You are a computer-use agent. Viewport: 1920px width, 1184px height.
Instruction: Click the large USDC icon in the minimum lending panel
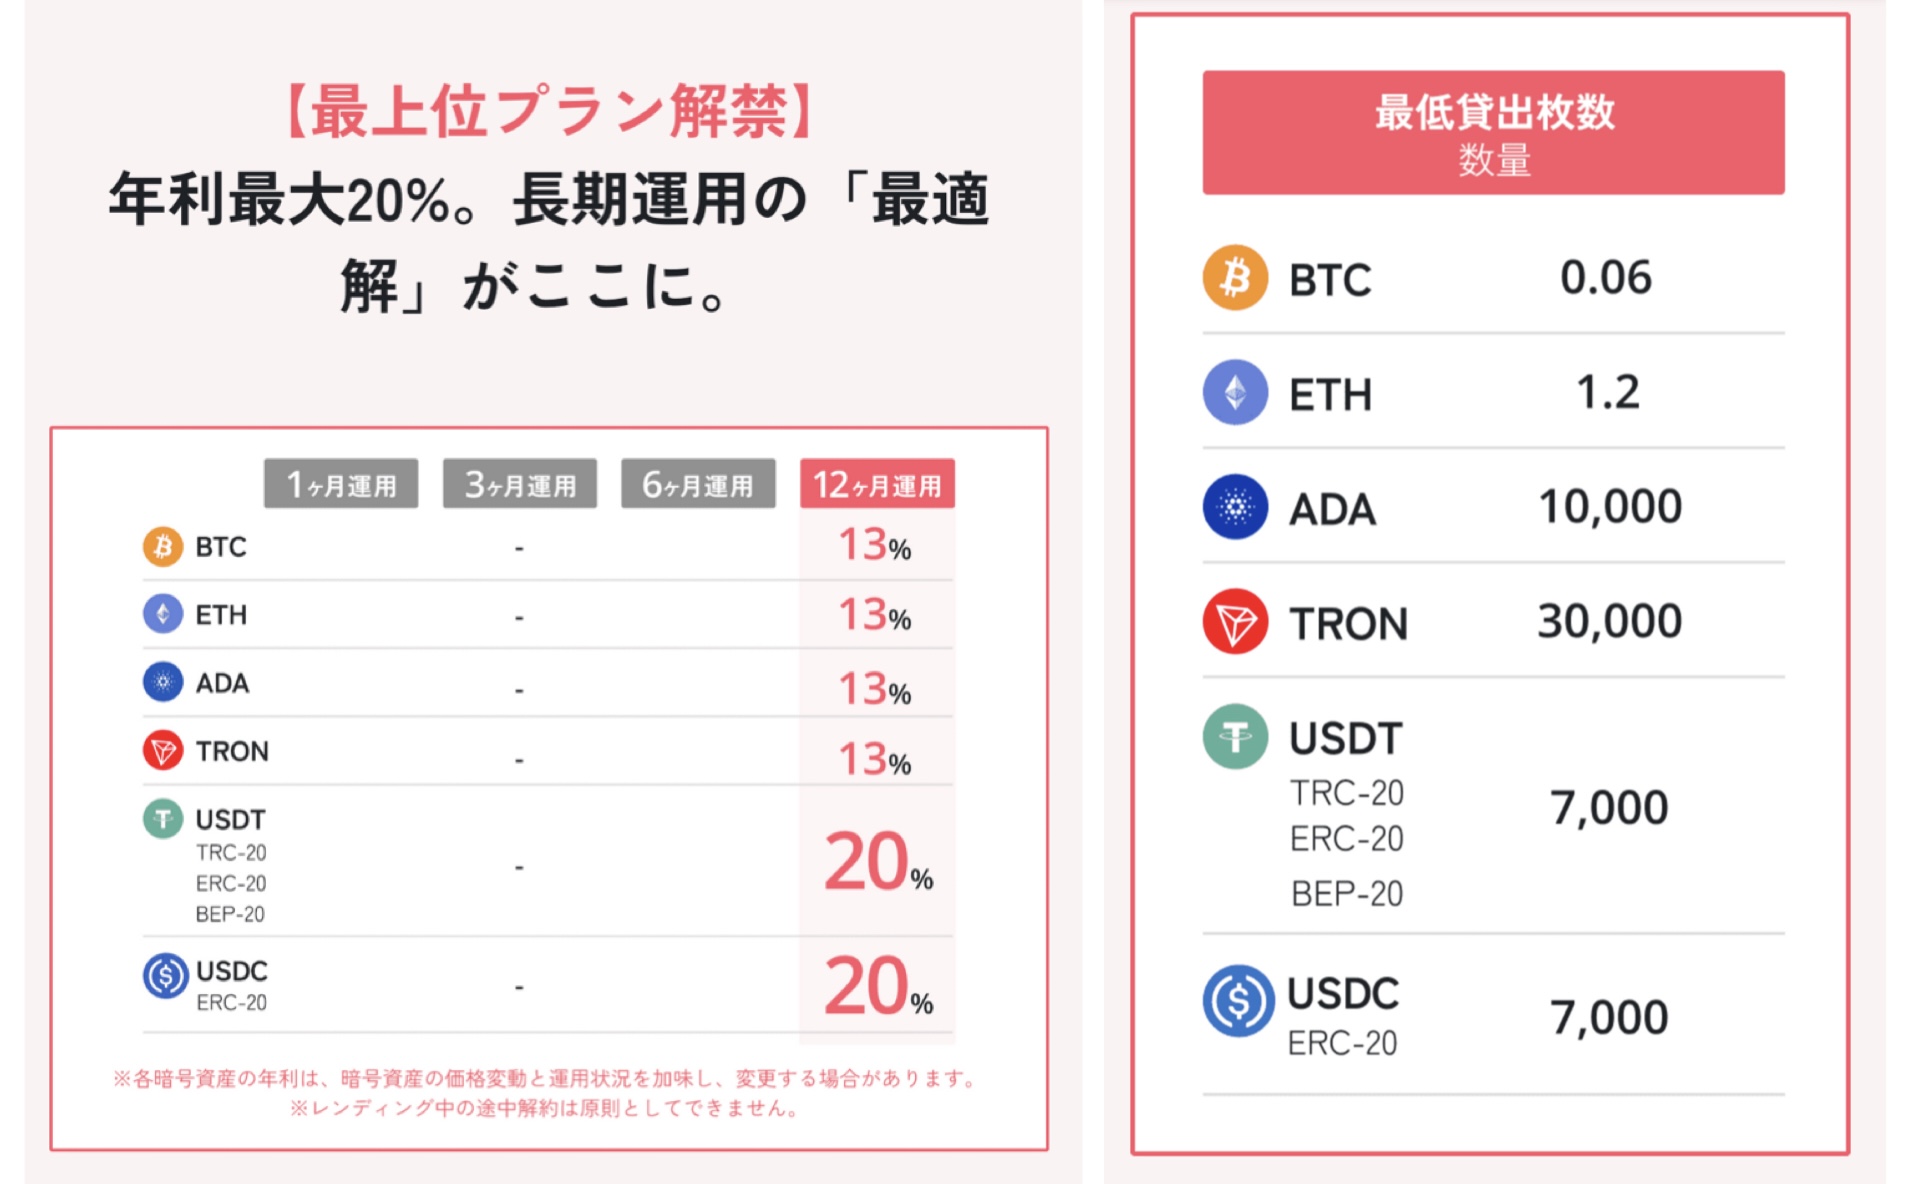point(1238,1000)
